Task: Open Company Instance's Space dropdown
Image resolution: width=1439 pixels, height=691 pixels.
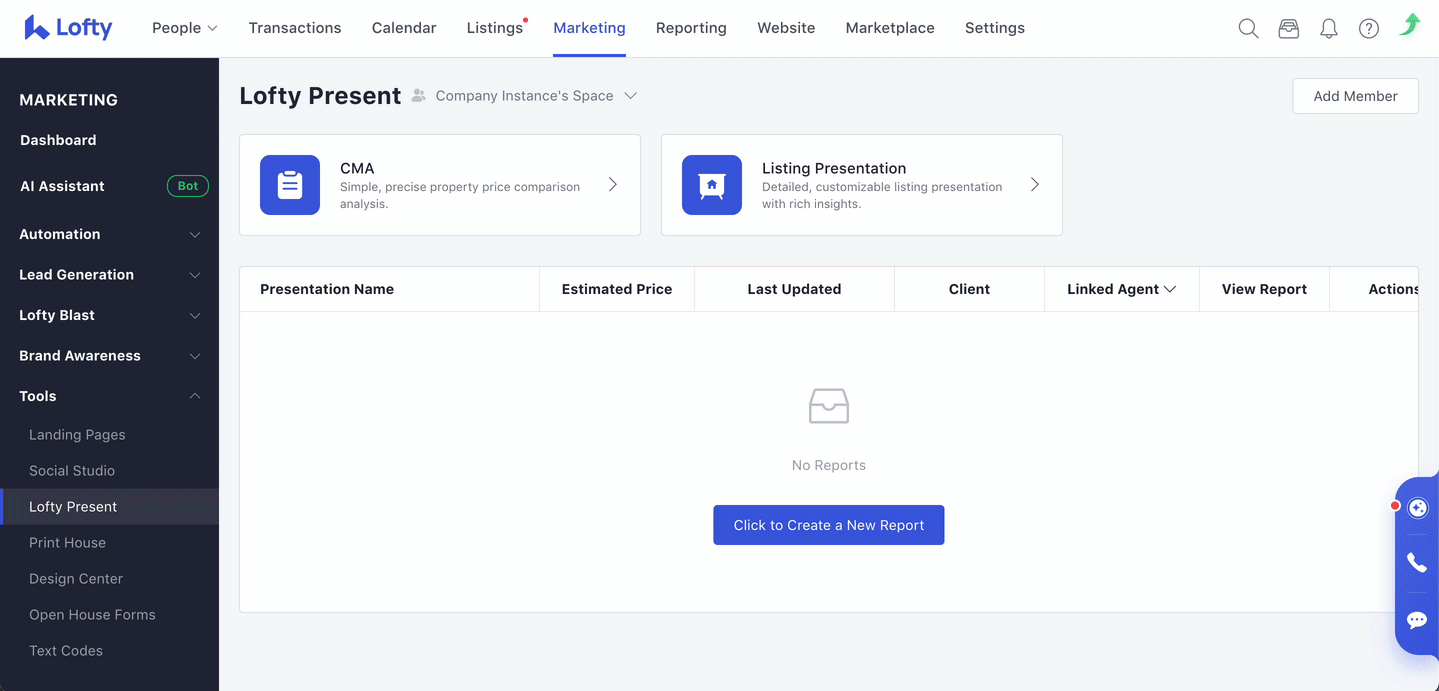Action: click(536, 96)
